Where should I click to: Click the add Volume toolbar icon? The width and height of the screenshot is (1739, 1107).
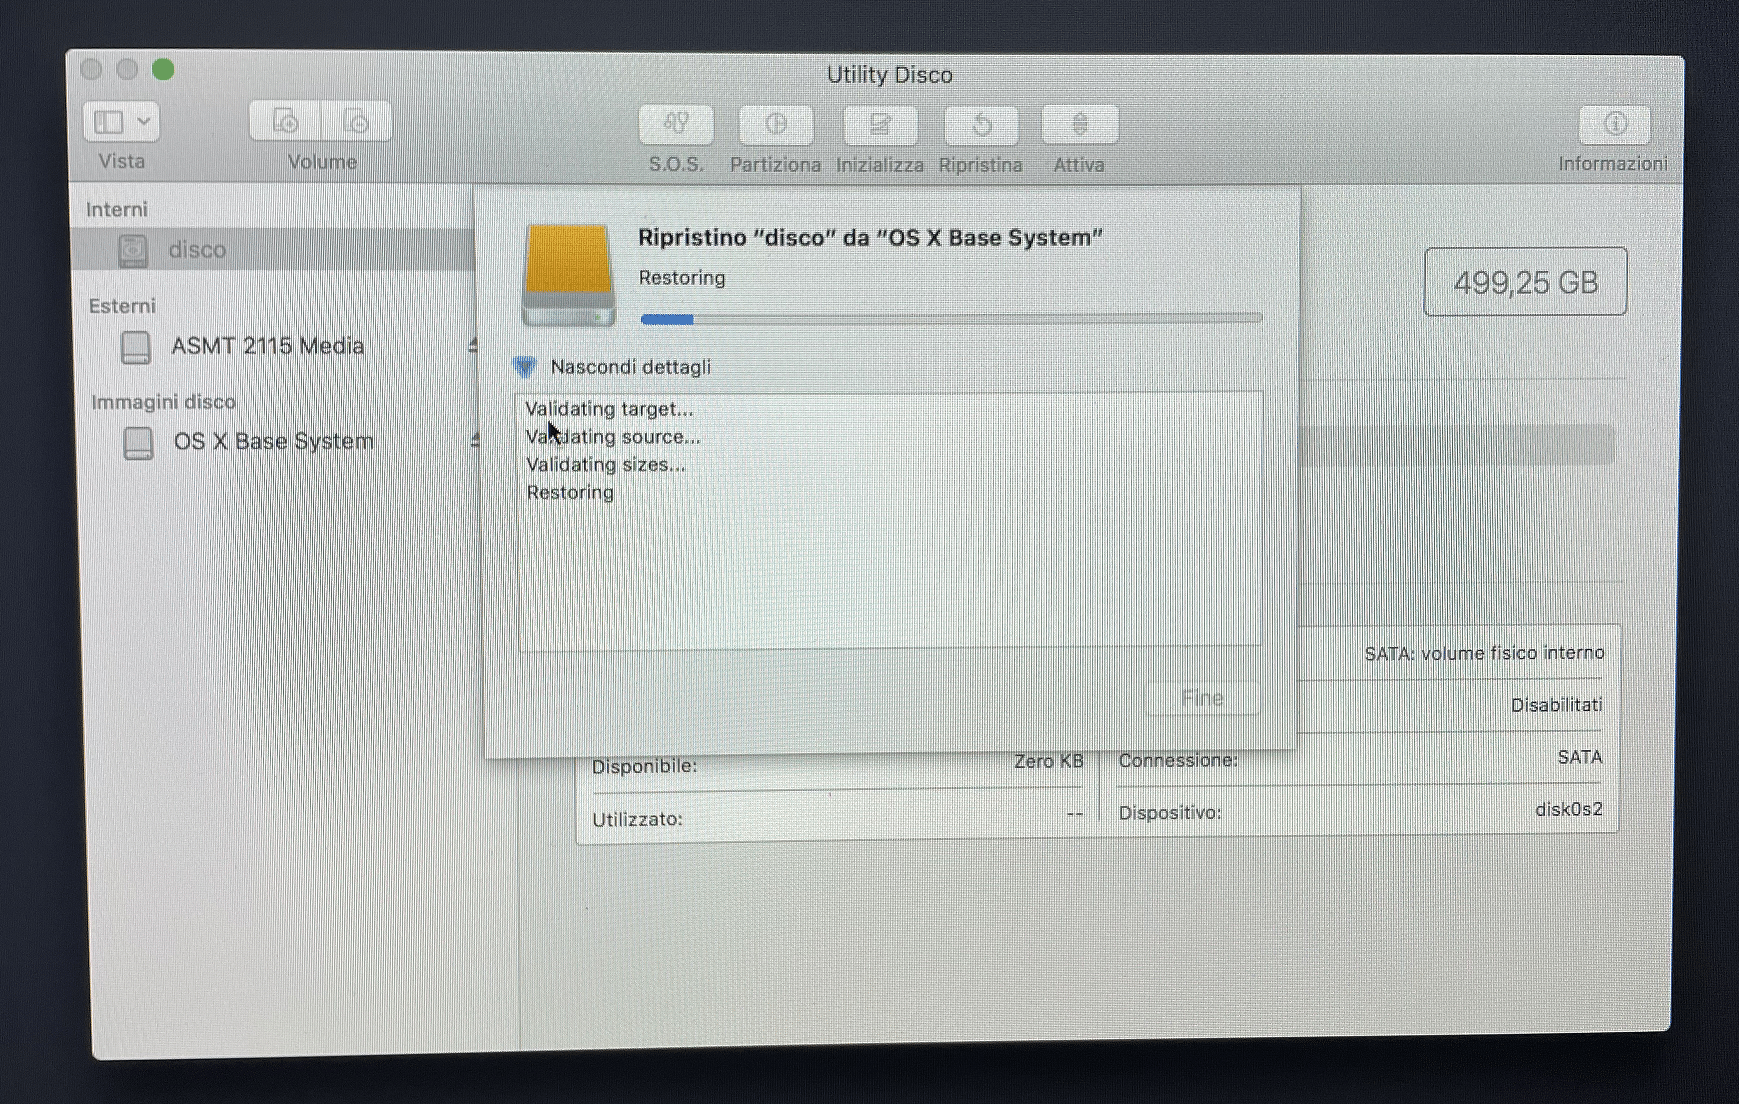pos(285,121)
